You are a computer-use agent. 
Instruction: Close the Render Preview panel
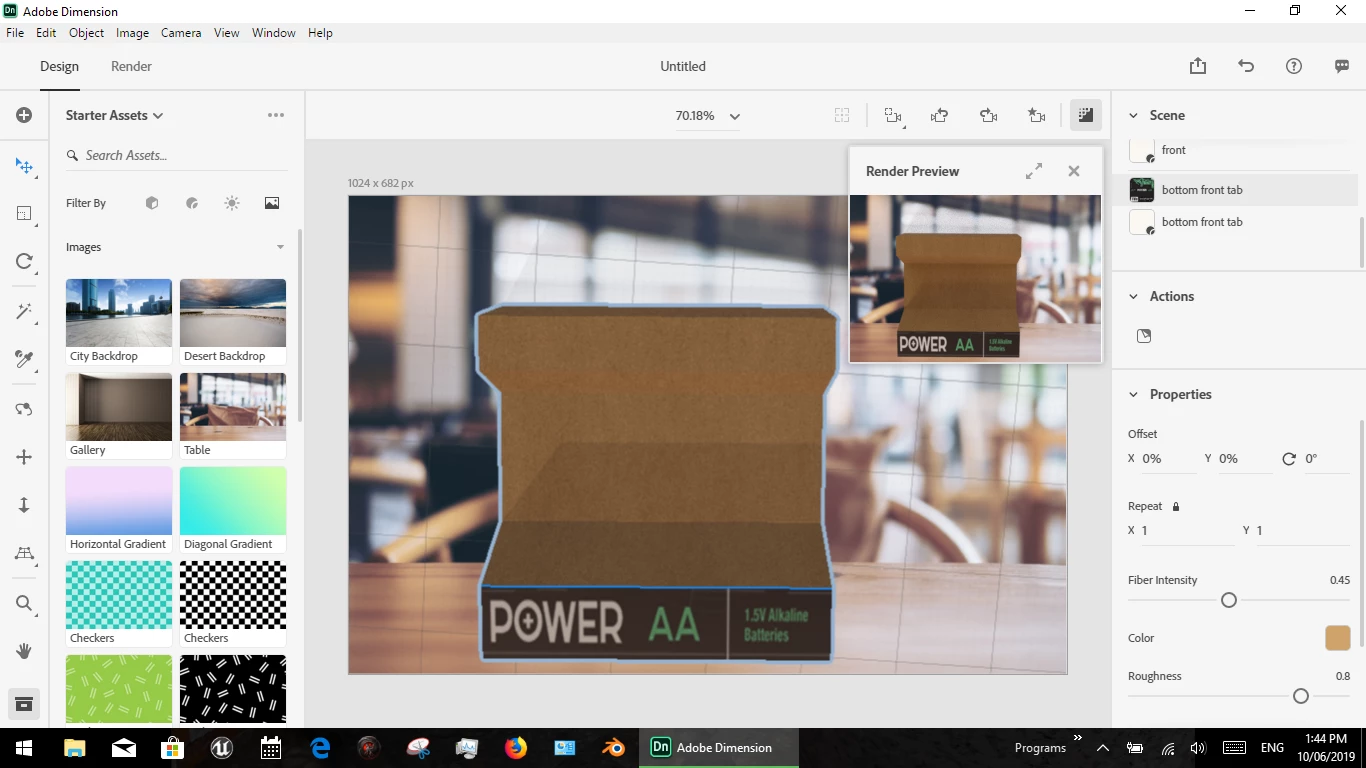tap(1074, 171)
